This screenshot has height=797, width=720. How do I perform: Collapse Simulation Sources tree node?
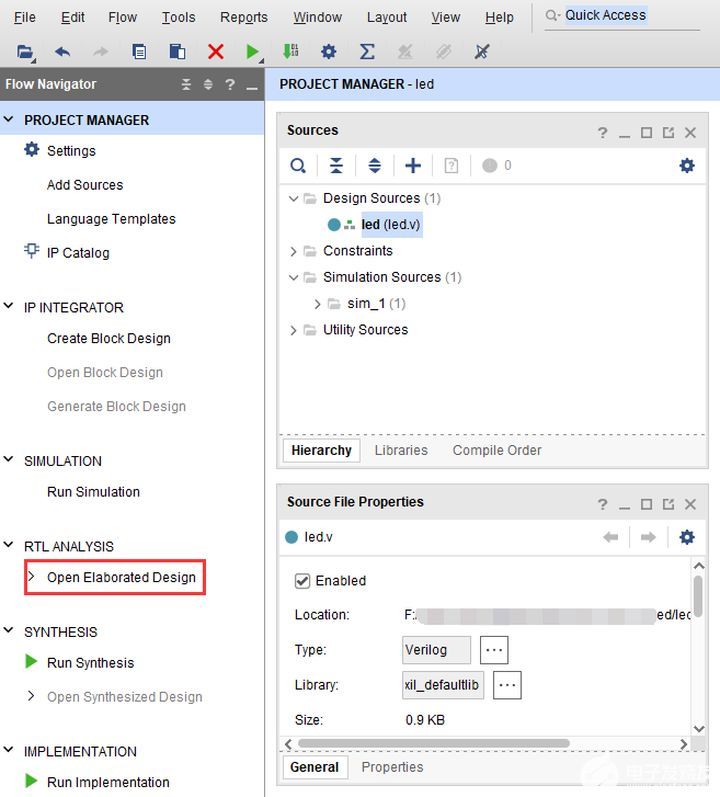click(293, 278)
